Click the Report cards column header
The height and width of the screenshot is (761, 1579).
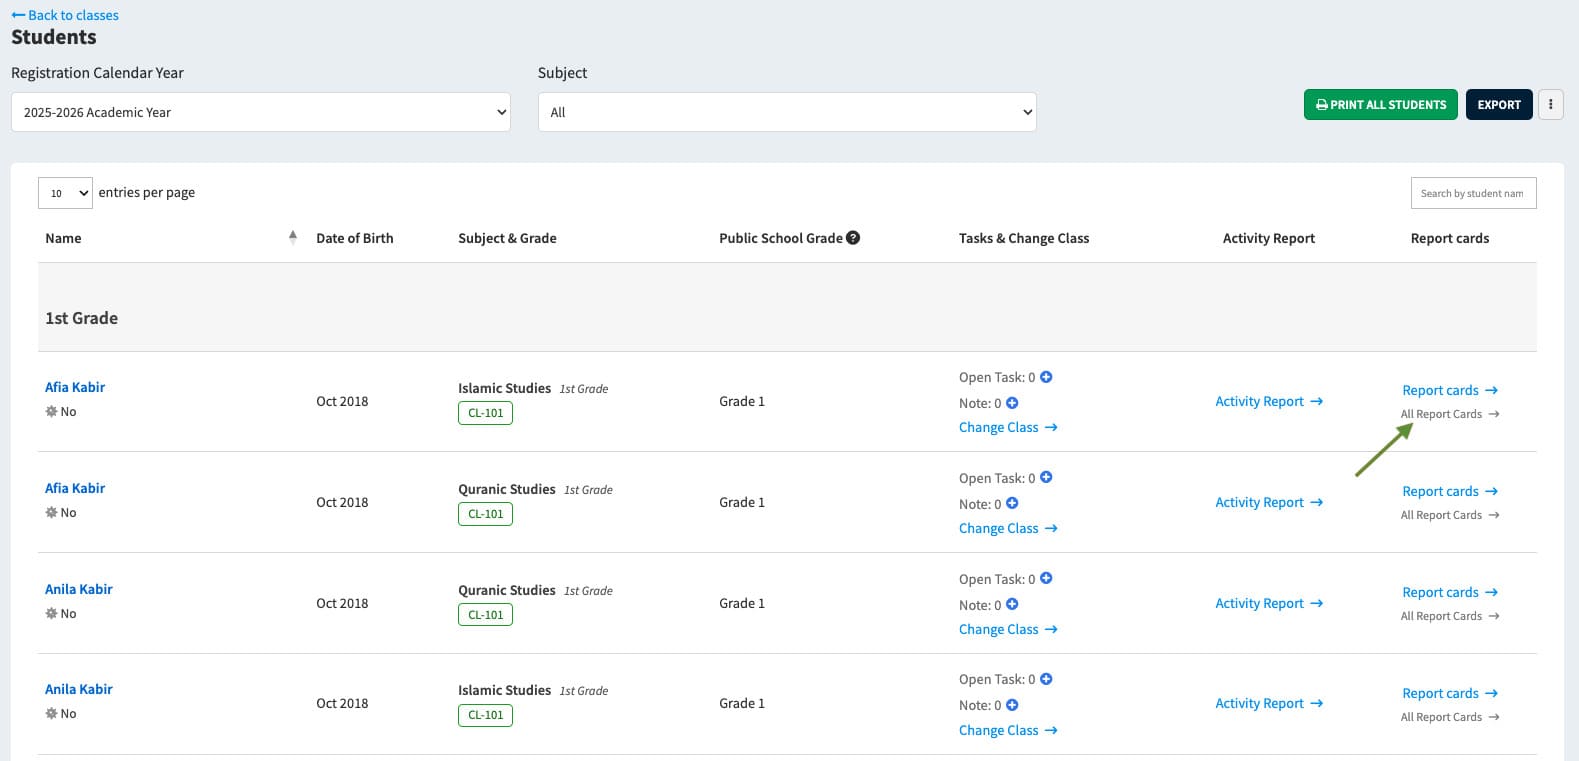click(x=1450, y=238)
